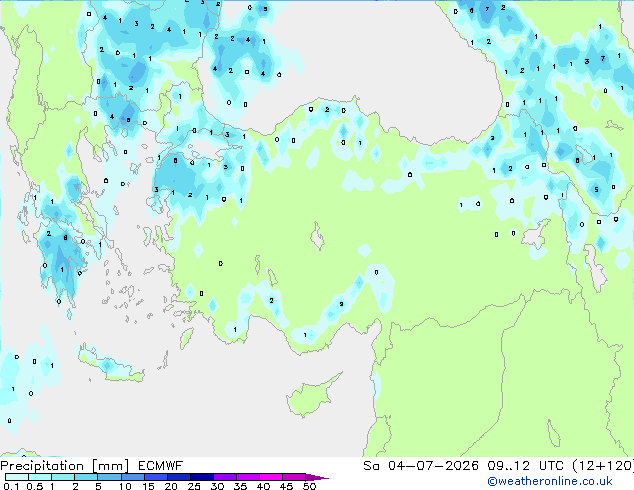Click the 1–2 mm legend swatch

pos(63,477)
